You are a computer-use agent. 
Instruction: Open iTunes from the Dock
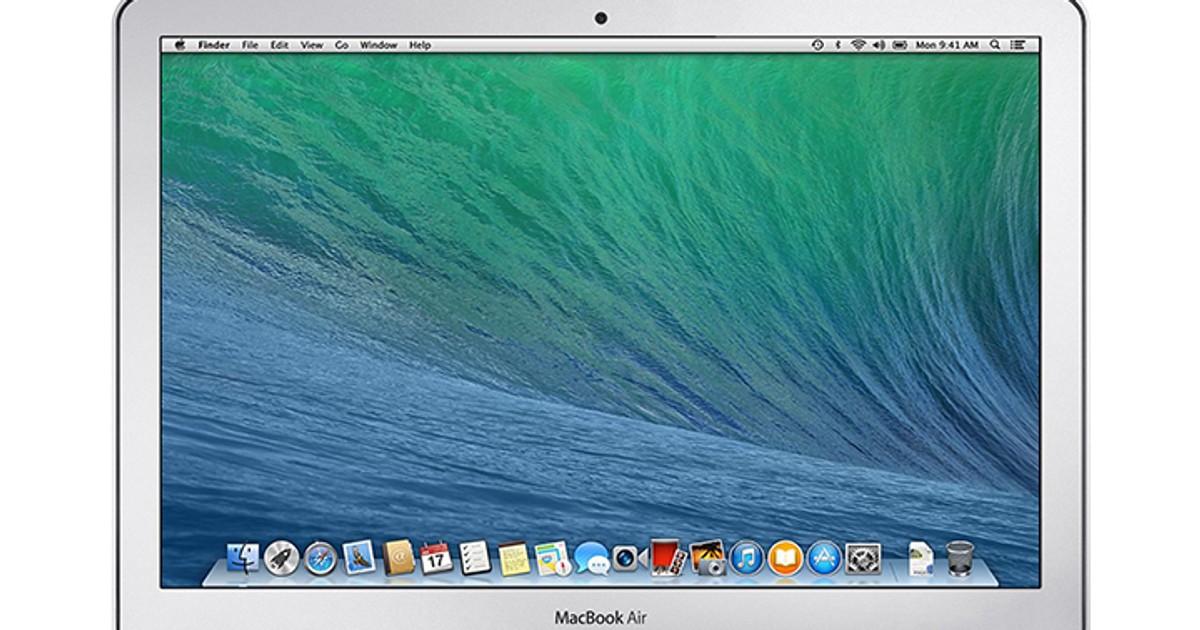click(747, 560)
